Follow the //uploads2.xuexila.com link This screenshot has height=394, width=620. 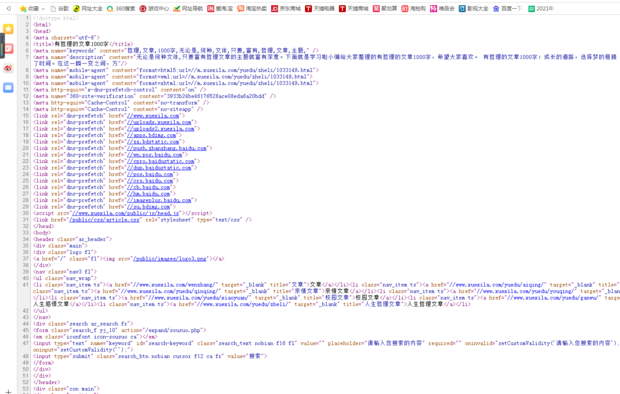[161, 129]
